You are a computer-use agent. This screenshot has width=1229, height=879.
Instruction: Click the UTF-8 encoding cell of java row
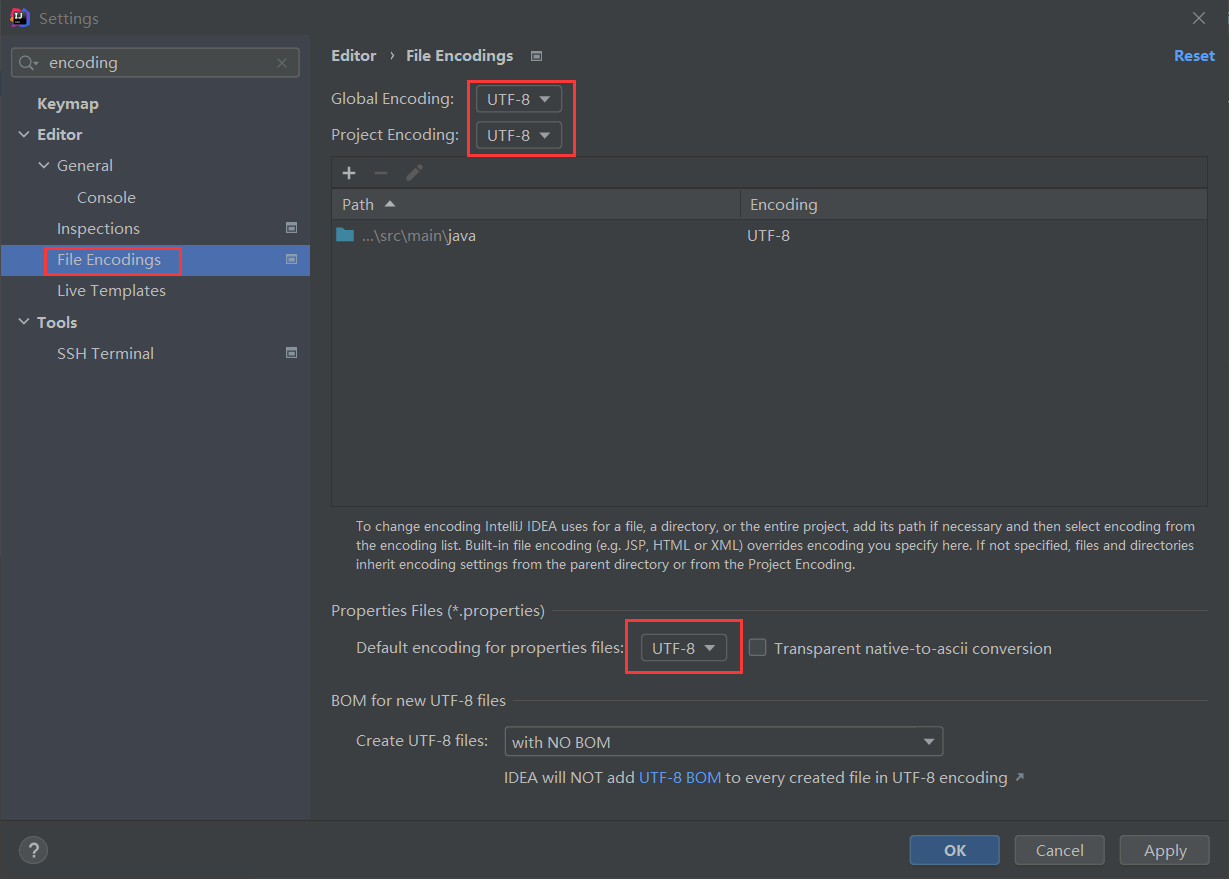click(769, 235)
